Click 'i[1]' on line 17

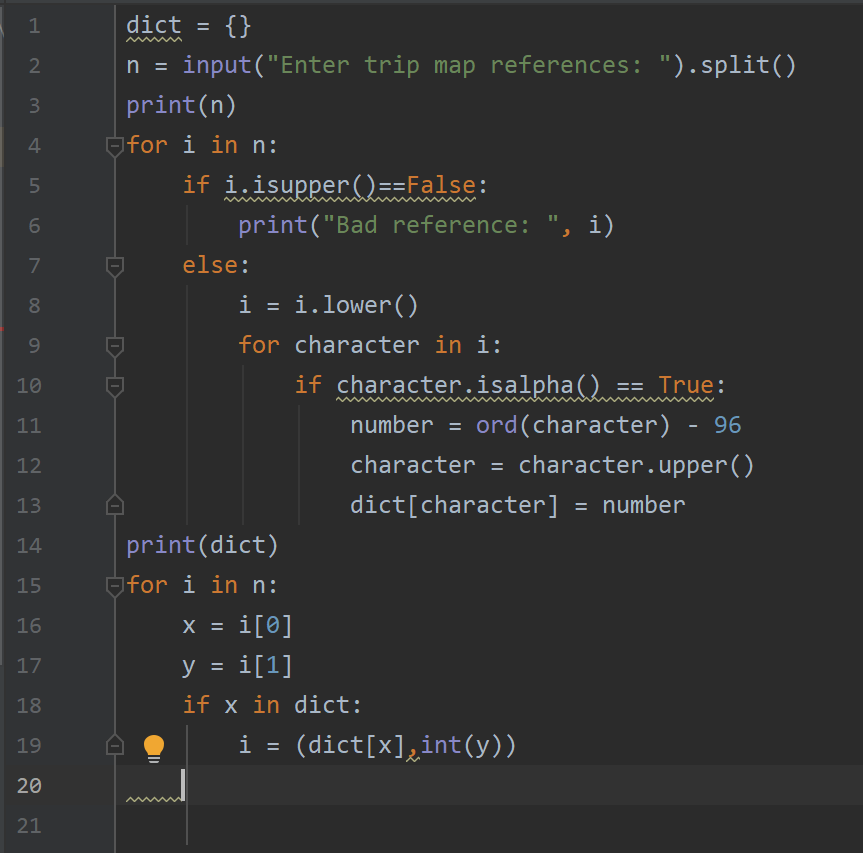265,666
